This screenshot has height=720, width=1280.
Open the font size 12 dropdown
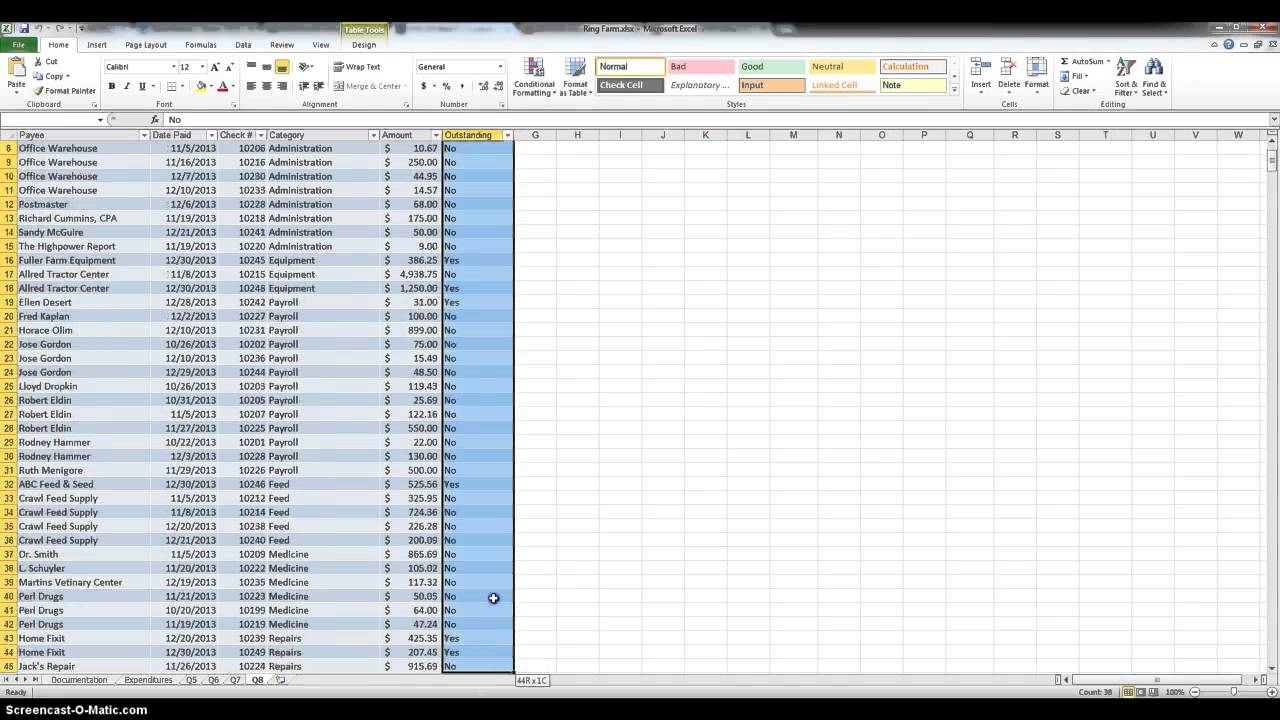point(202,67)
